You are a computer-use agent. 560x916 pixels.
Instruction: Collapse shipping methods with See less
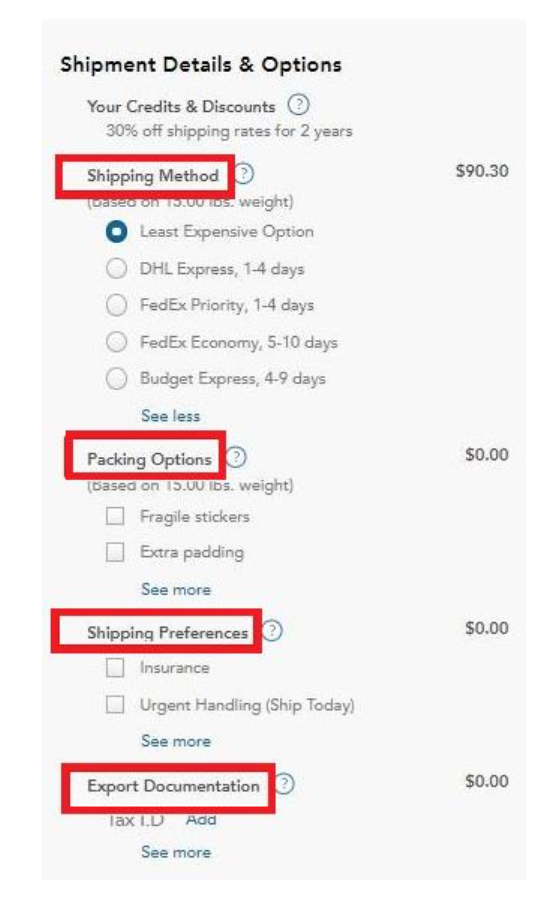[x=171, y=416]
